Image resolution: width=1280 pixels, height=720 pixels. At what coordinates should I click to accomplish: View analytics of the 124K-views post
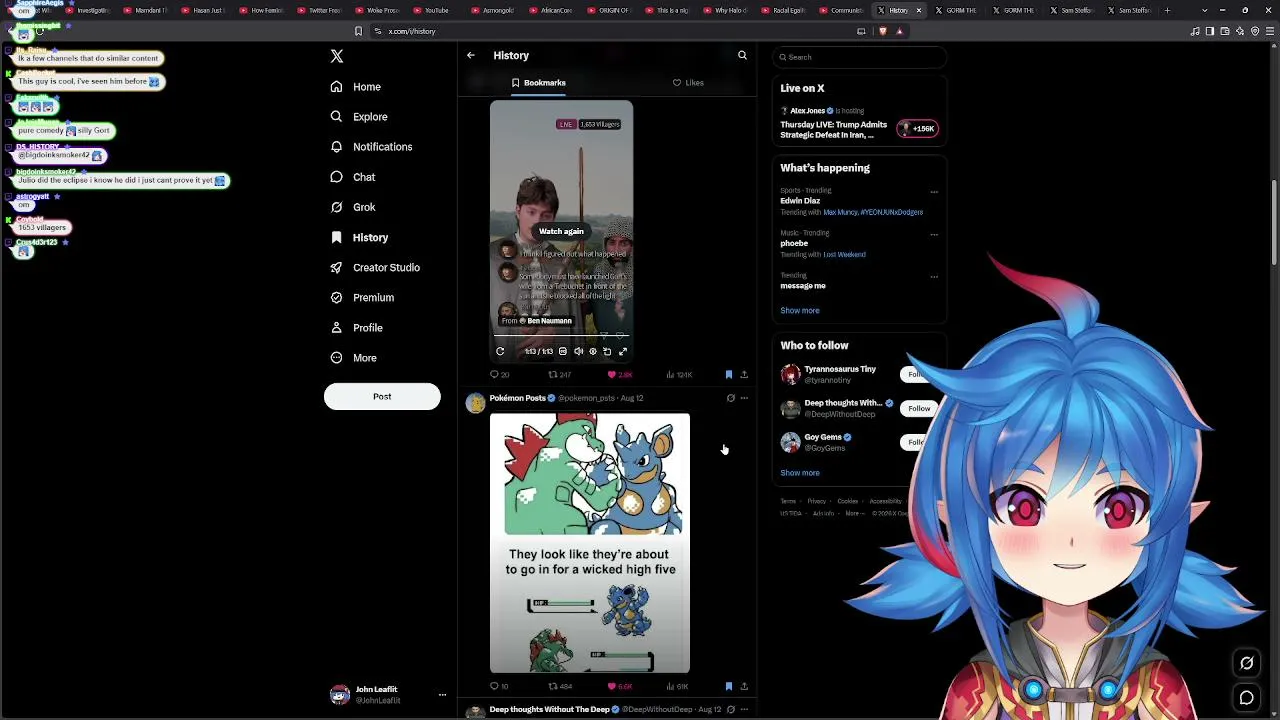[x=679, y=375]
